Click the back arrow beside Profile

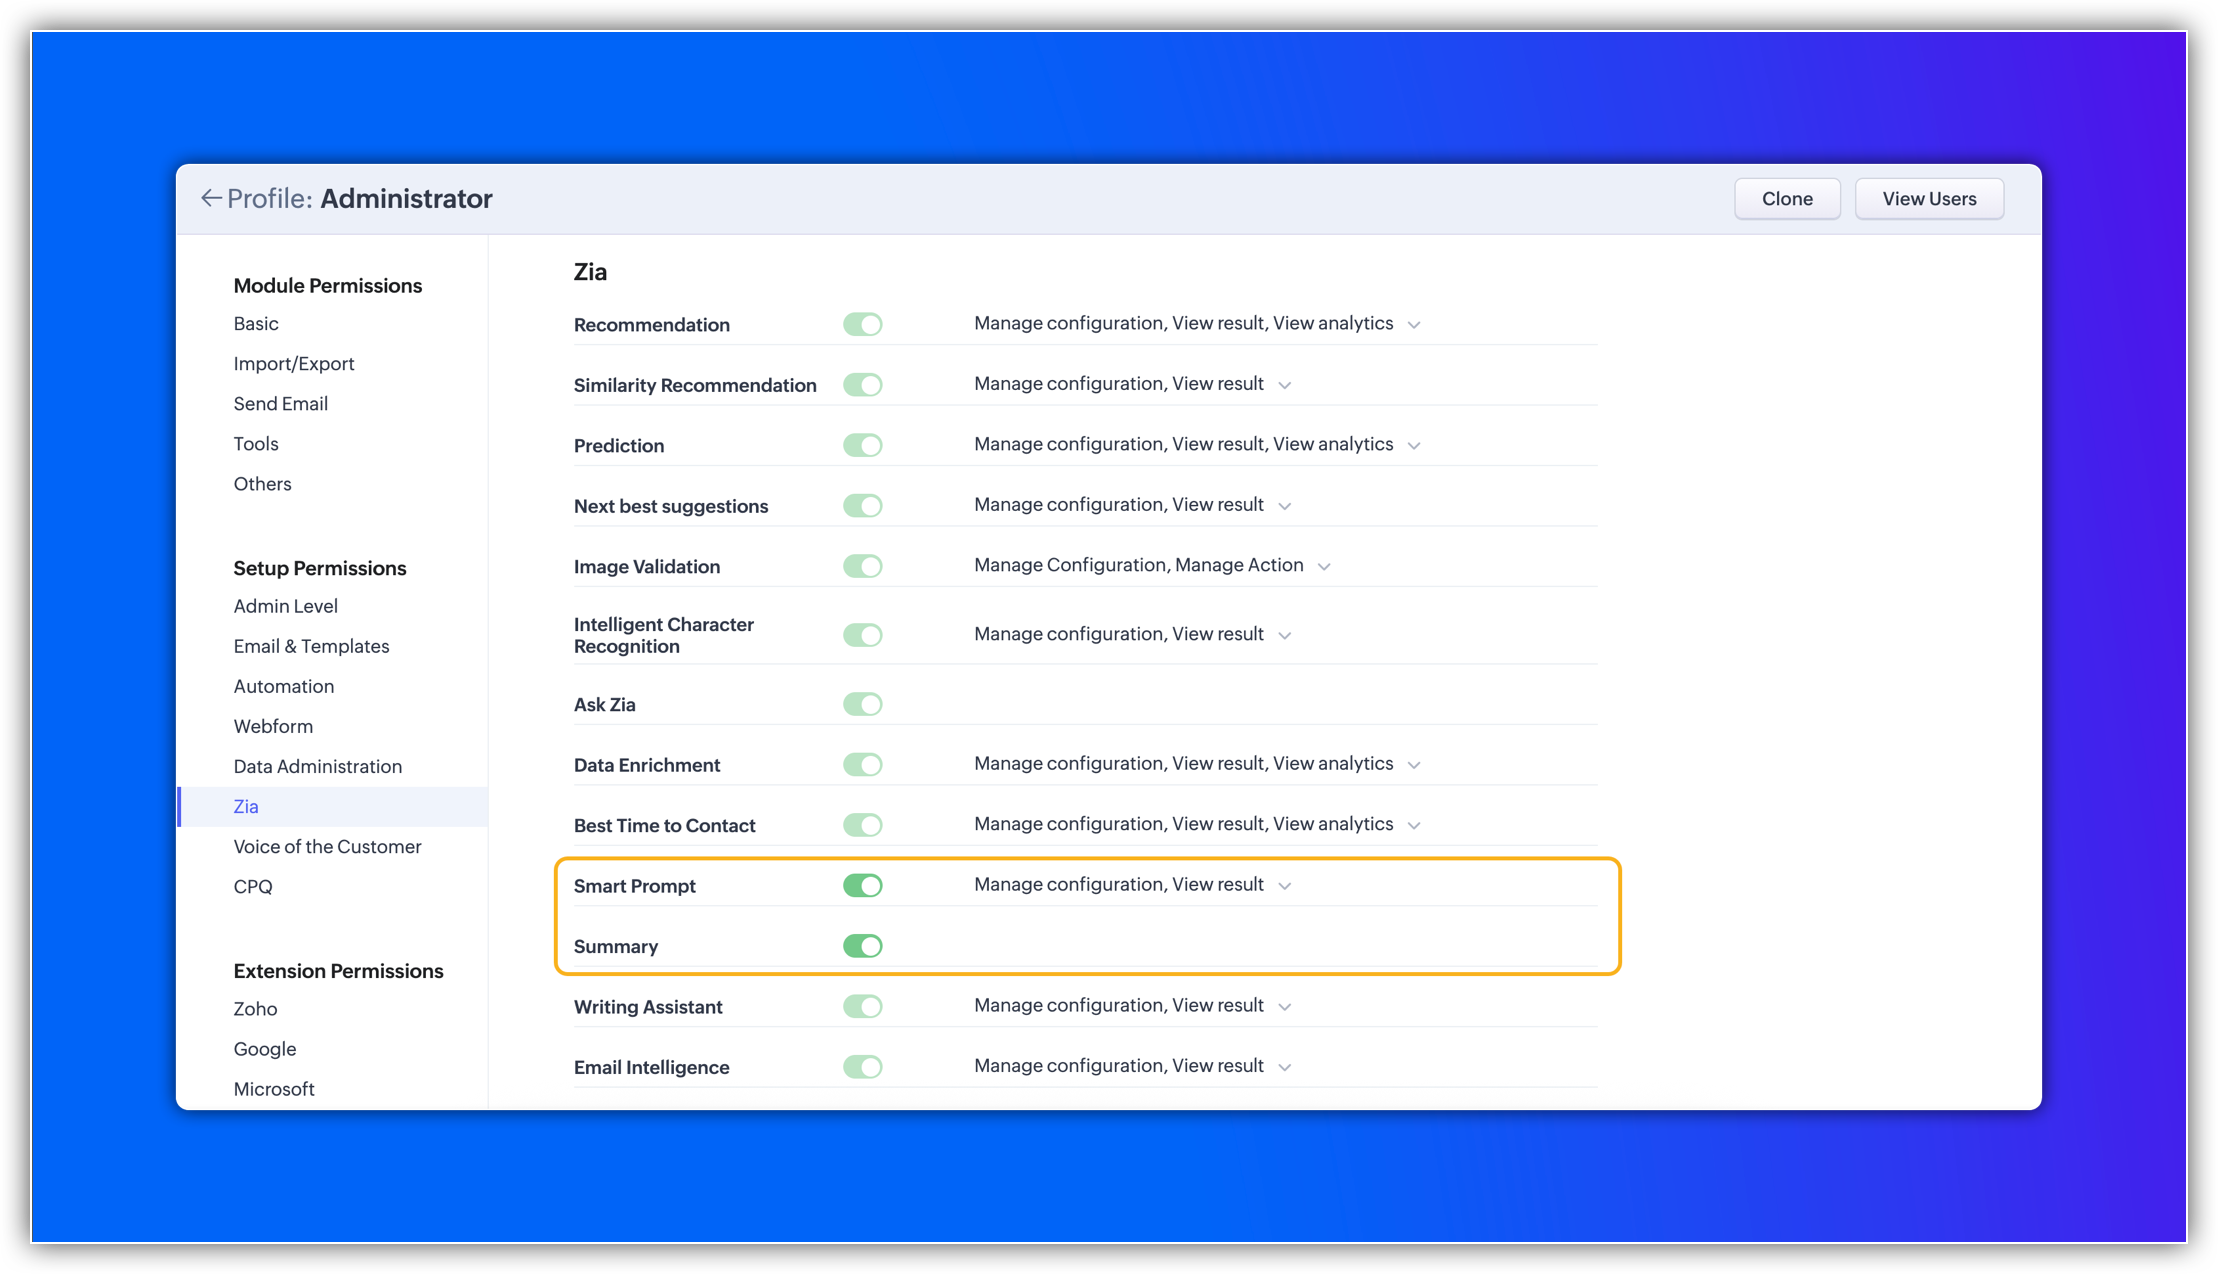coord(210,198)
